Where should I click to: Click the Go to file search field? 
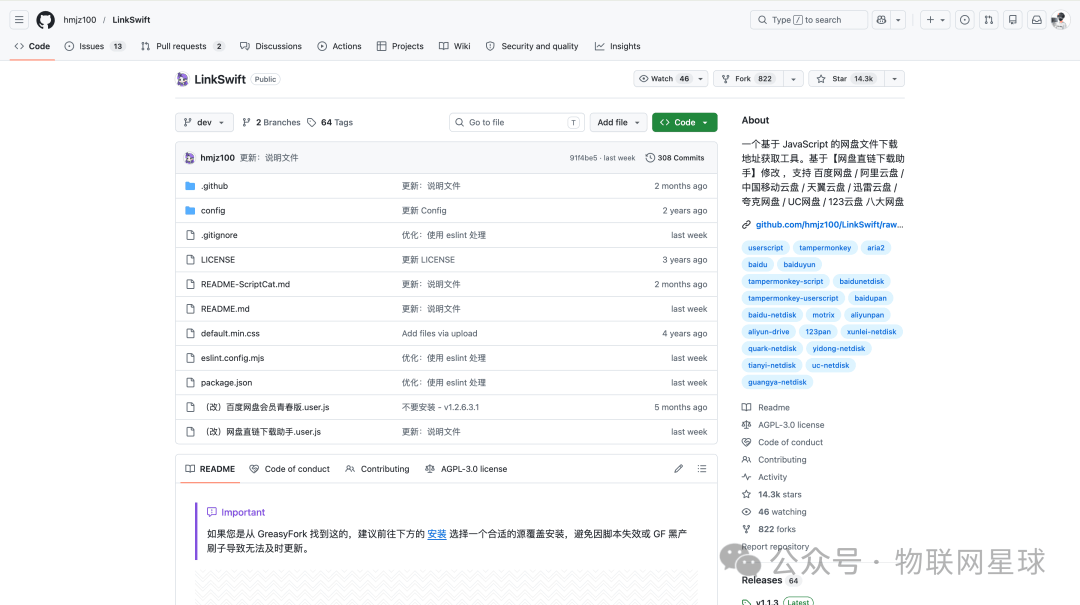(517, 123)
